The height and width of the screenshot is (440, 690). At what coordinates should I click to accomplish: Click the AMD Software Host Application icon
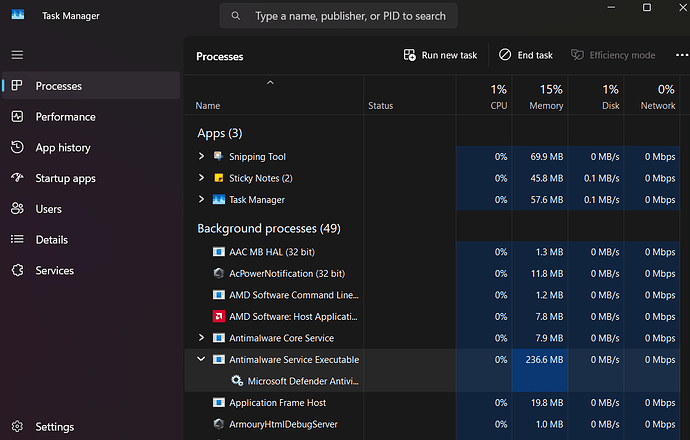click(219, 317)
